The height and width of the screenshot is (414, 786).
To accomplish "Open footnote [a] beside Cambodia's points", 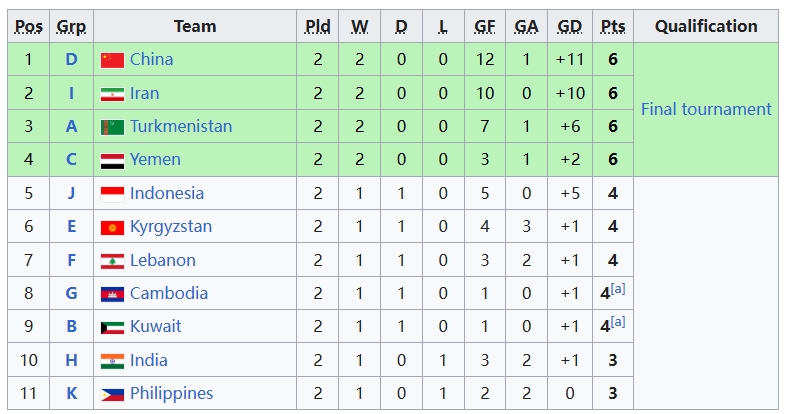I will click(618, 289).
